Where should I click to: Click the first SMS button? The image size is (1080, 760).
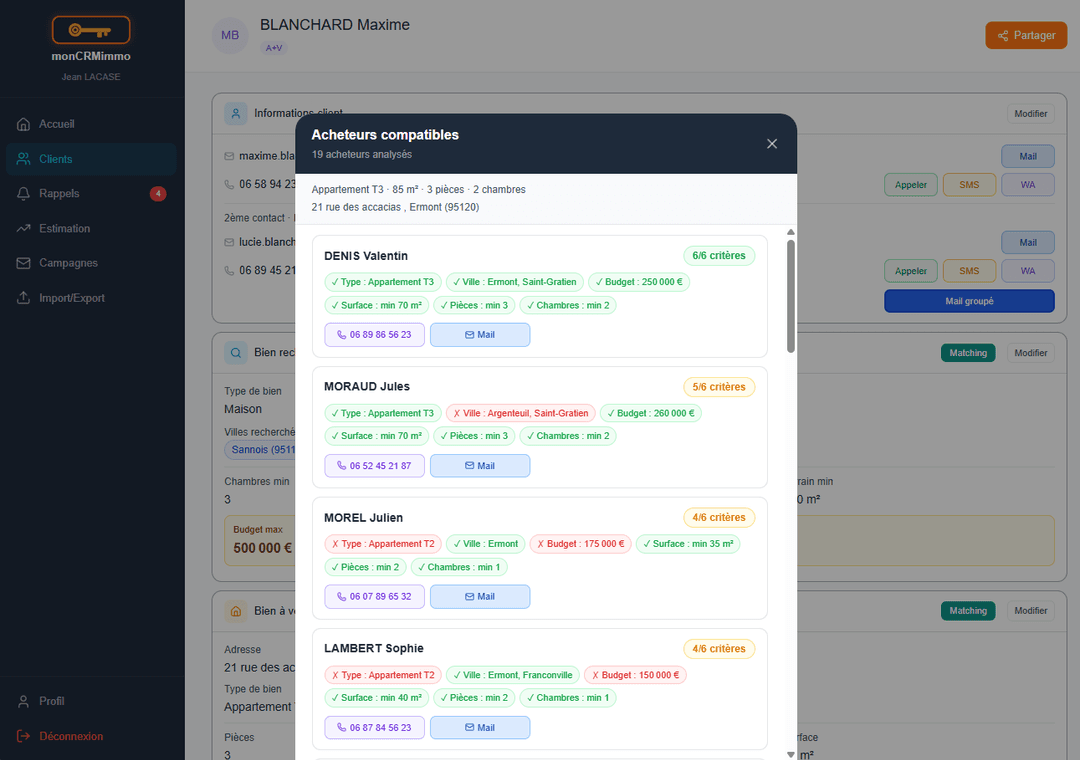pos(969,185)
